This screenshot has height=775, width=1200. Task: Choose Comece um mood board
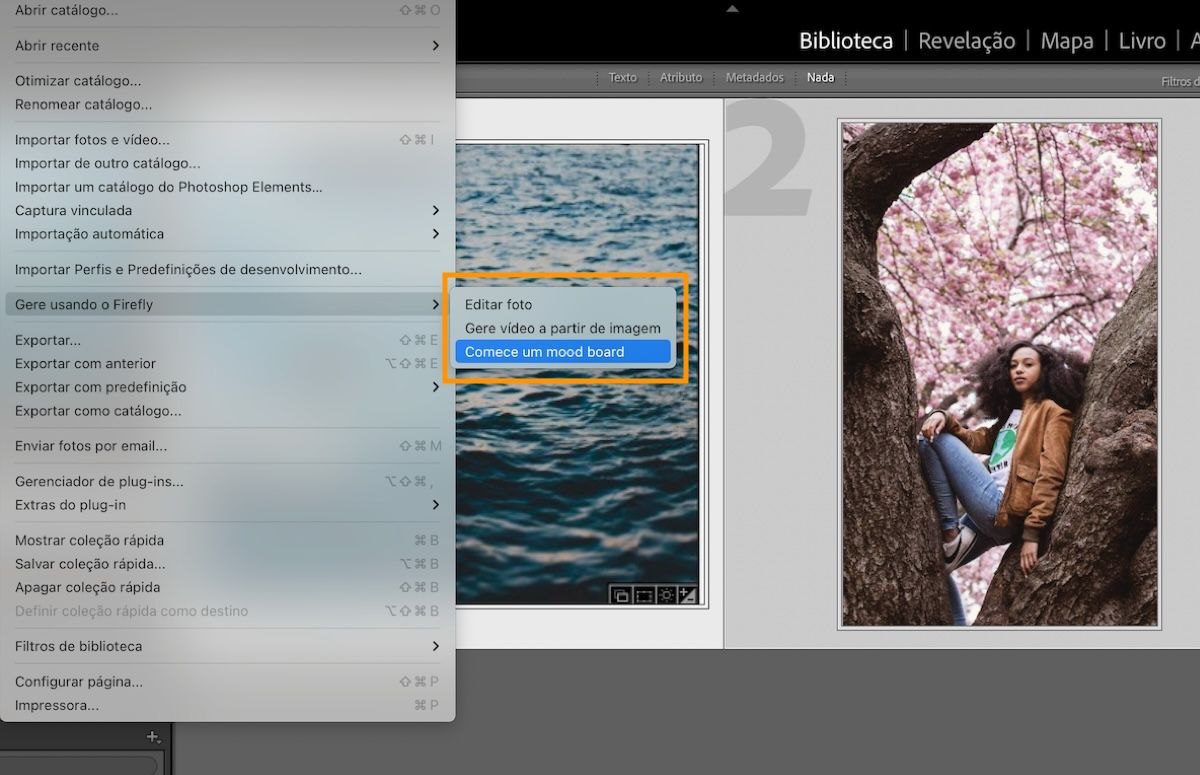point(547,351)
